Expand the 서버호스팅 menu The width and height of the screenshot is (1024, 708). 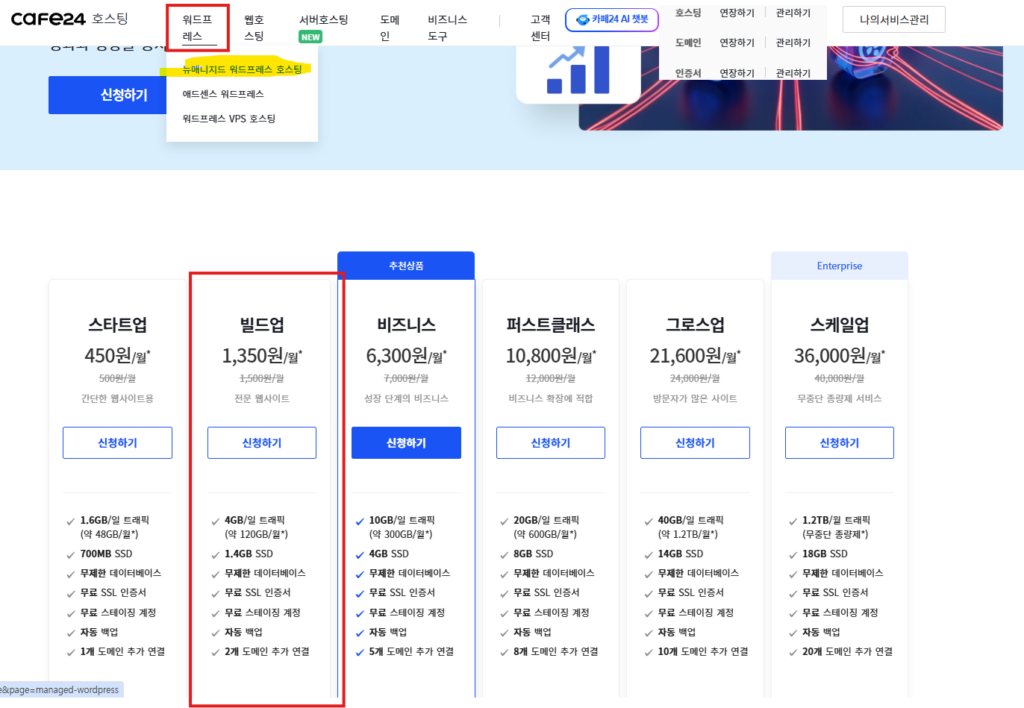(323, 20)
